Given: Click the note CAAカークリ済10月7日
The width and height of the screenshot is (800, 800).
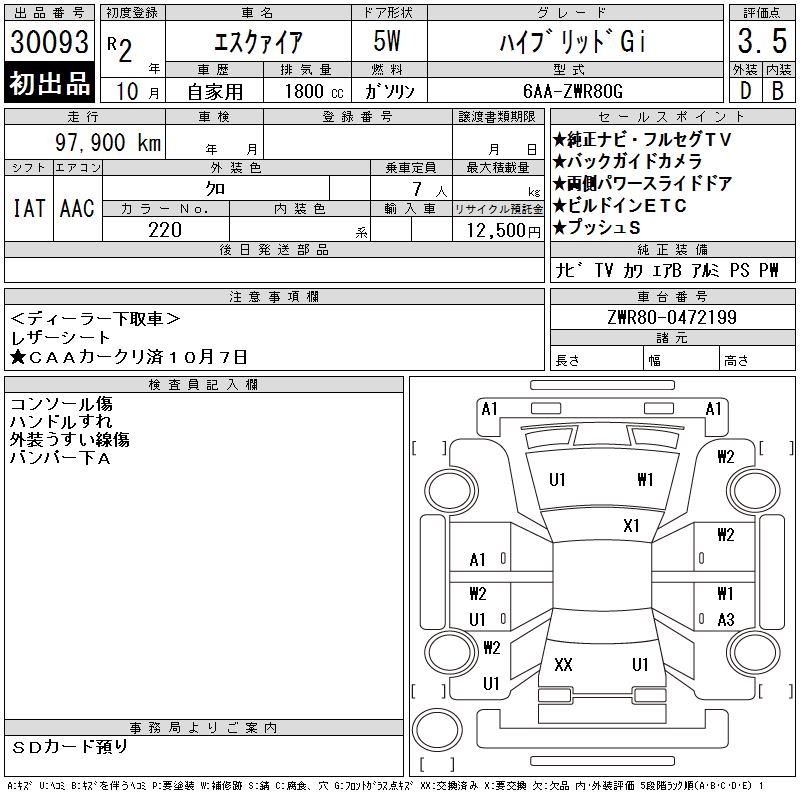Looking at the screenshot, I should [129, 357].
